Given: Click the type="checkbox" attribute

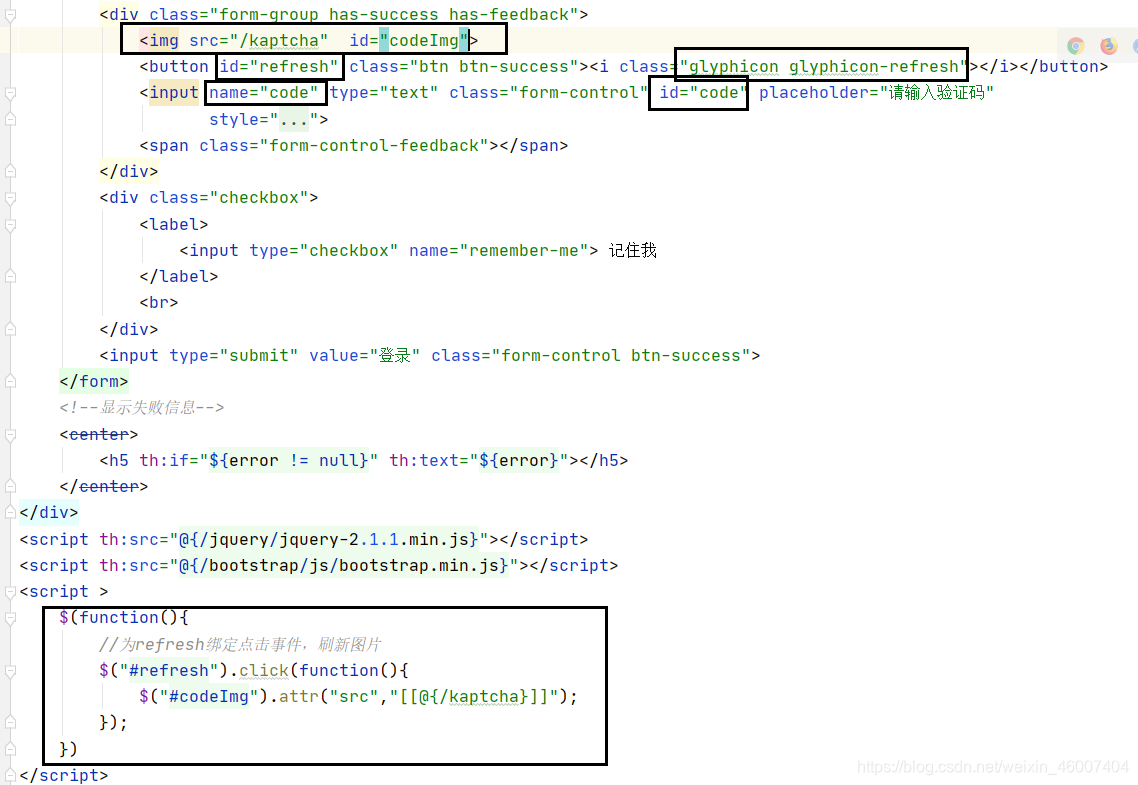Looking at the screenshot, I should tap(324, 250).
